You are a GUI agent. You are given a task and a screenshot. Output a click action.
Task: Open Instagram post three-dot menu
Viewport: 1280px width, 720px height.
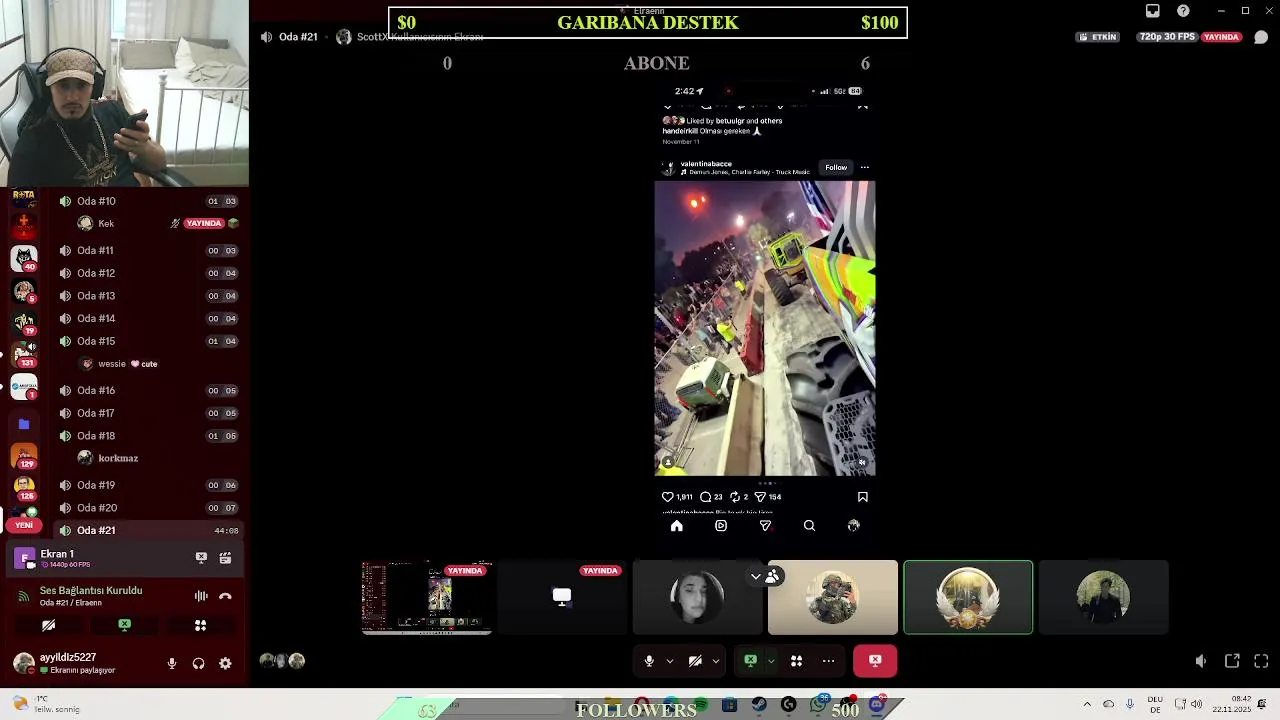click(865, 167)
